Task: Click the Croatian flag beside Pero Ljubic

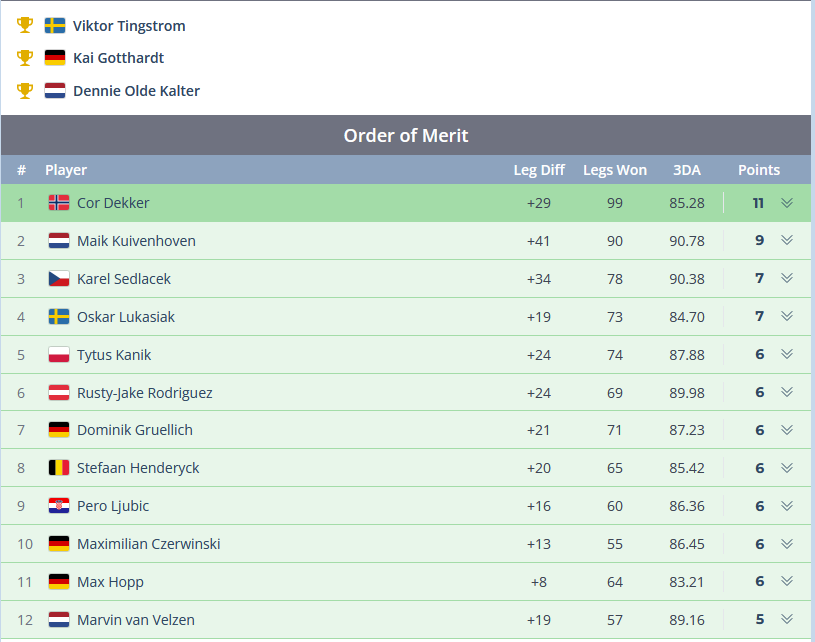Action: point(59,506)
